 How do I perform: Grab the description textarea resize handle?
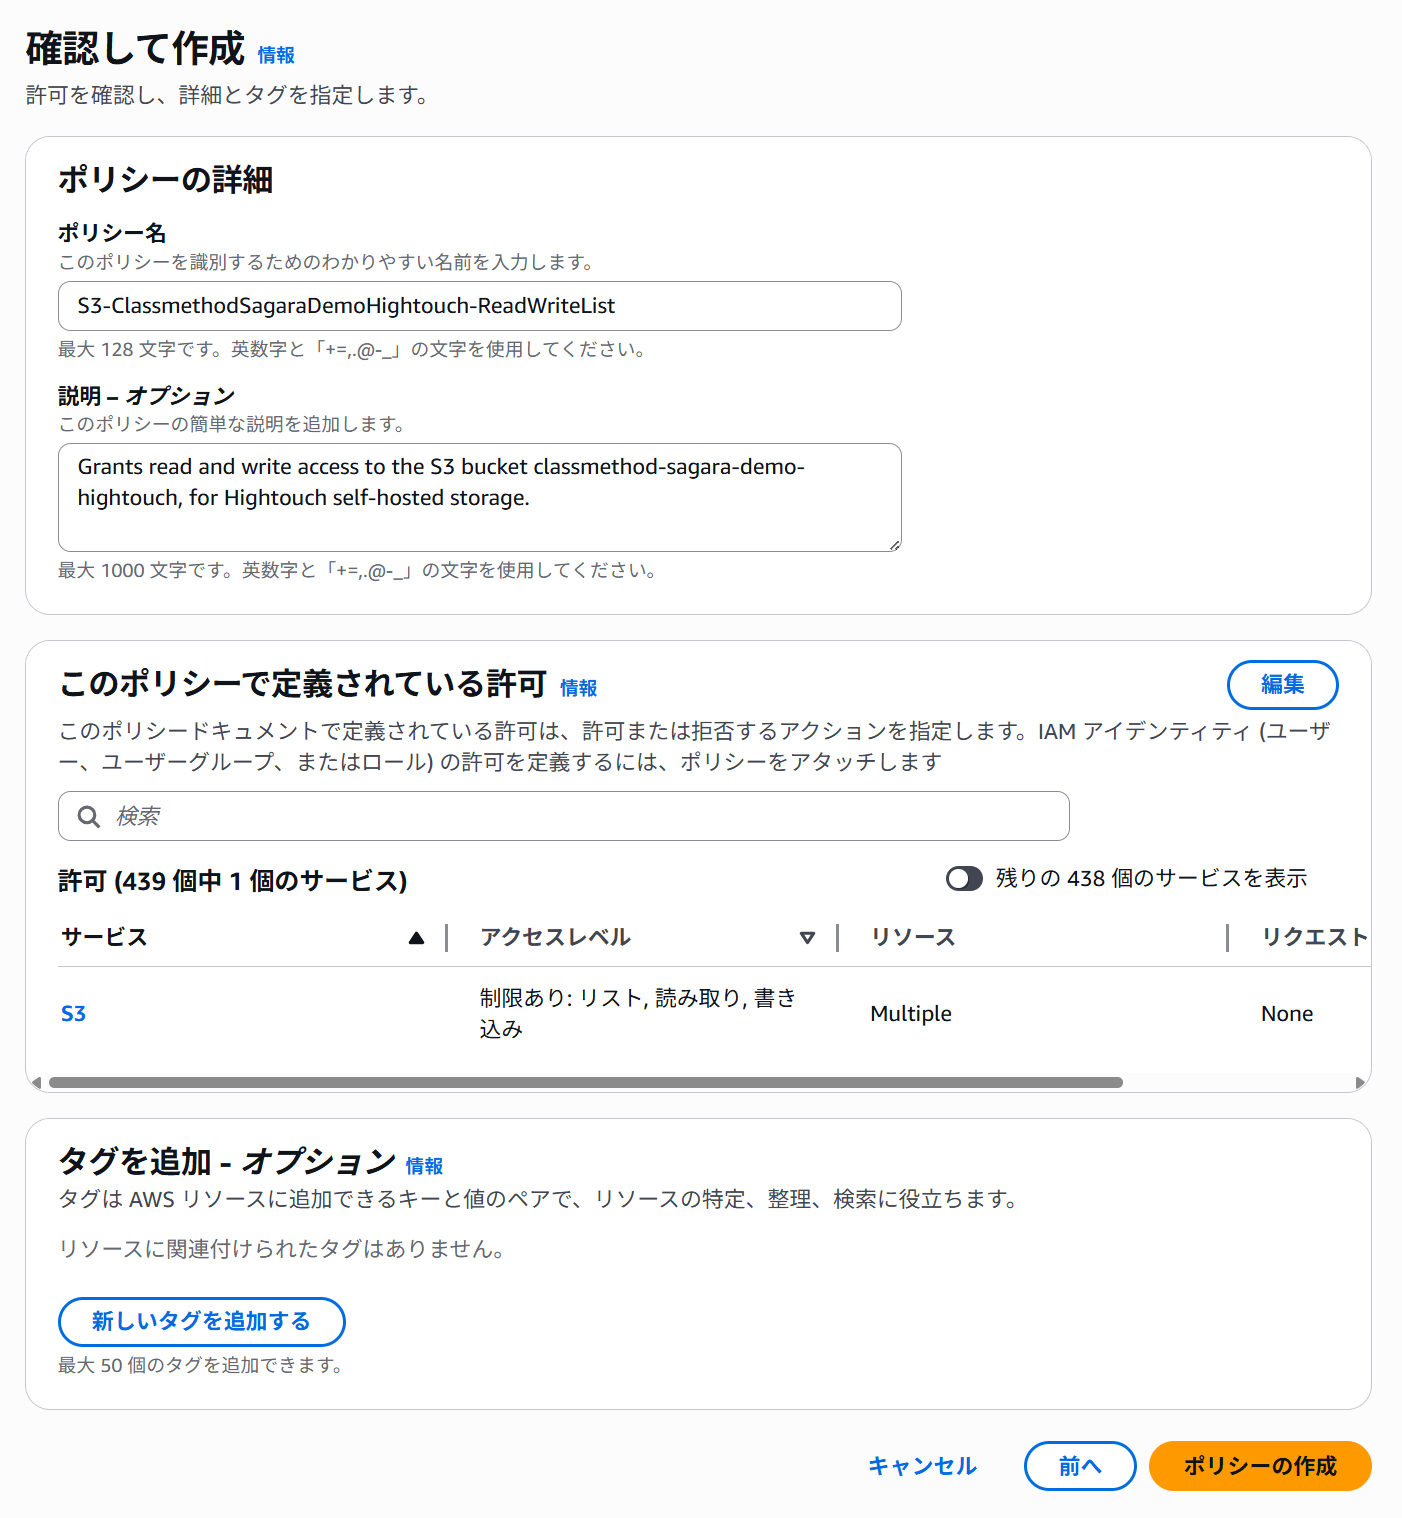pyautogui.click(x=894, y=544)
